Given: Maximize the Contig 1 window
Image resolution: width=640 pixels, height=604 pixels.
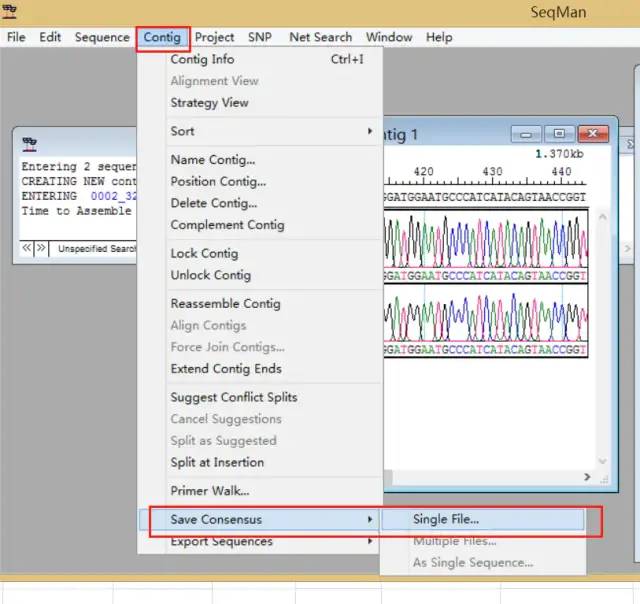Looking at the screenshot, I should 559,134.
